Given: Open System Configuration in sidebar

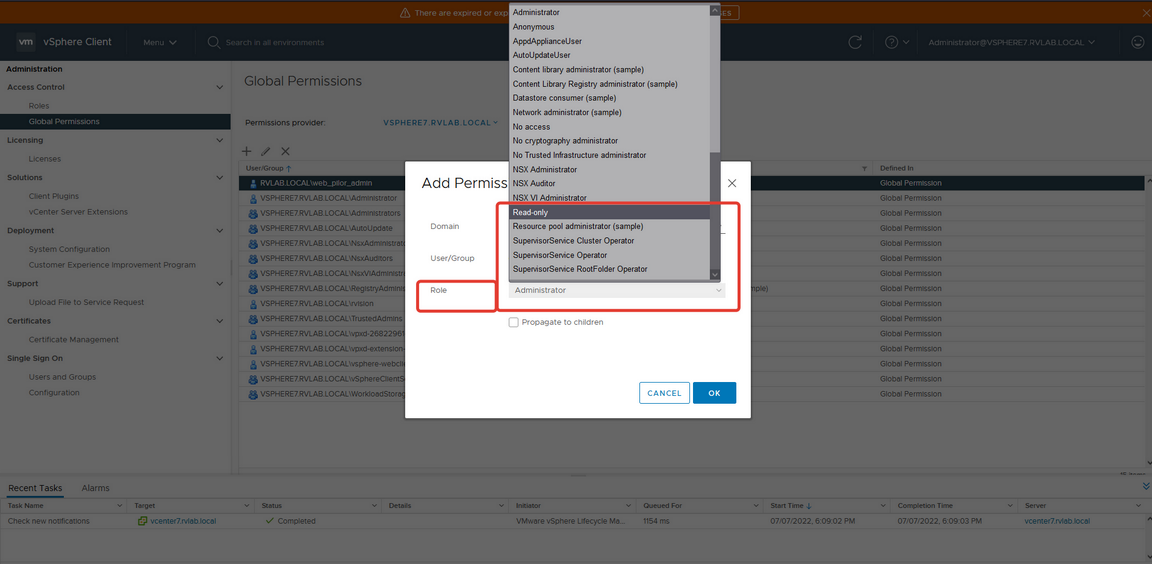Looking at the screenshot, I should pos(69,249).
